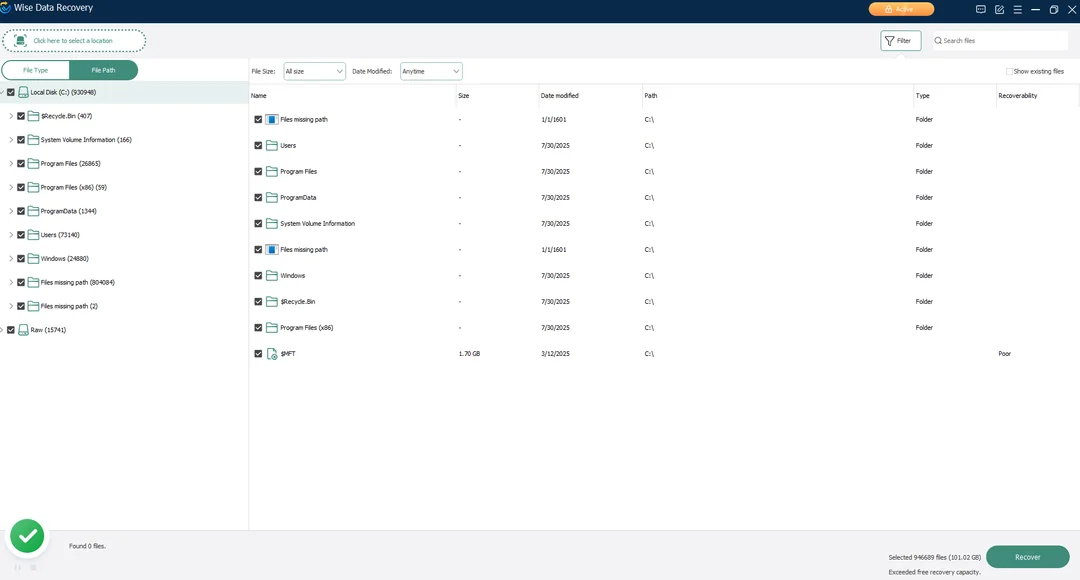Click the $MFT file icon
This screenshot has width=1080, height=580.
pyautogui.click(x=272, y=354)
